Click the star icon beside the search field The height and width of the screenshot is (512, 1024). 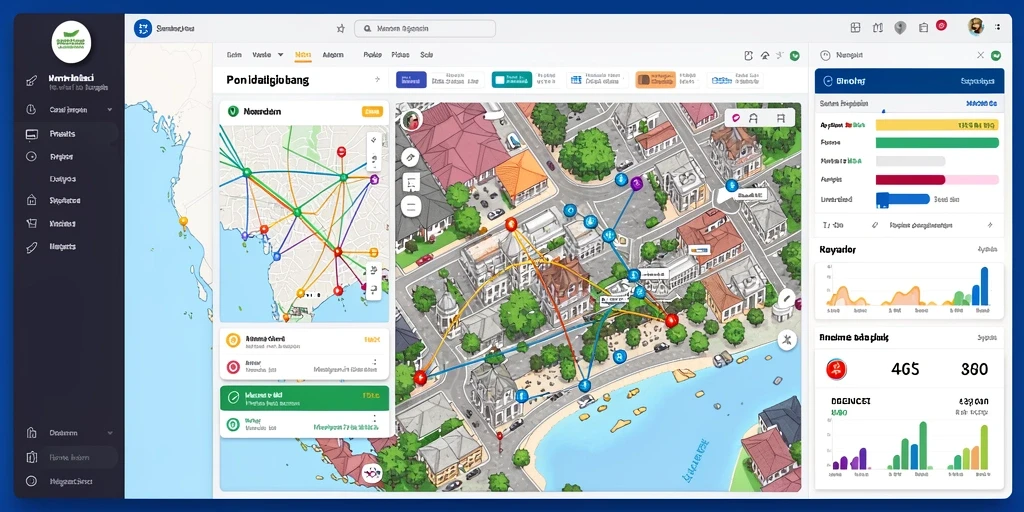(x=340, y=29)
